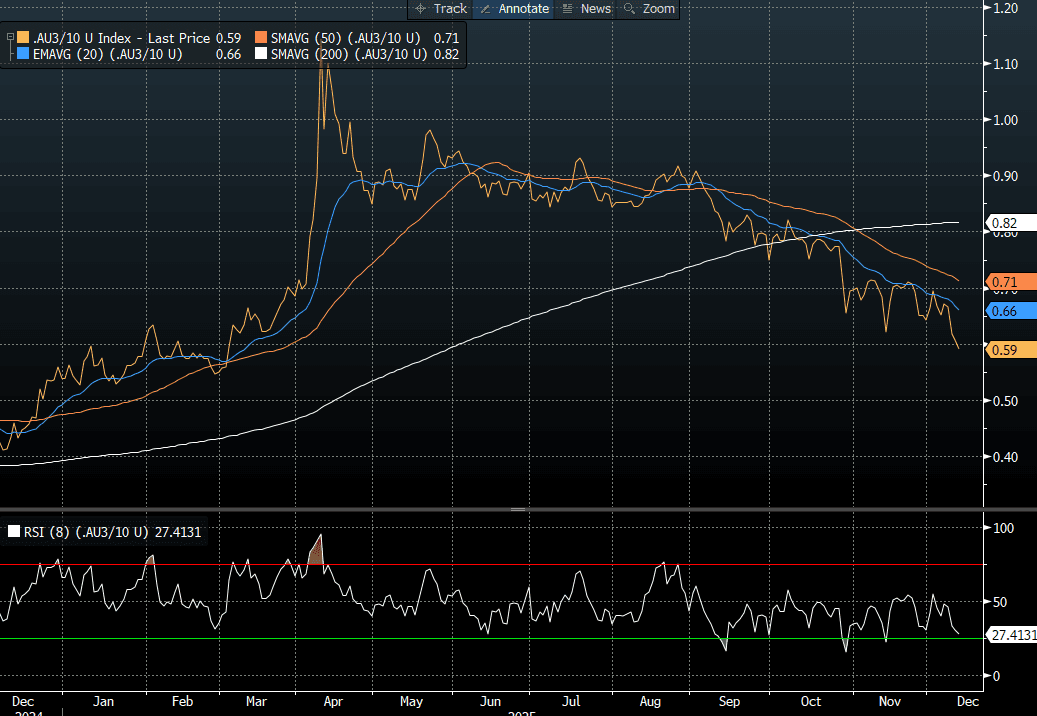This screenshot has width=1037, height=716.
Task: Click the yellow Last Price color swatch
Action: pyautogui.click(x=23, y=38)
